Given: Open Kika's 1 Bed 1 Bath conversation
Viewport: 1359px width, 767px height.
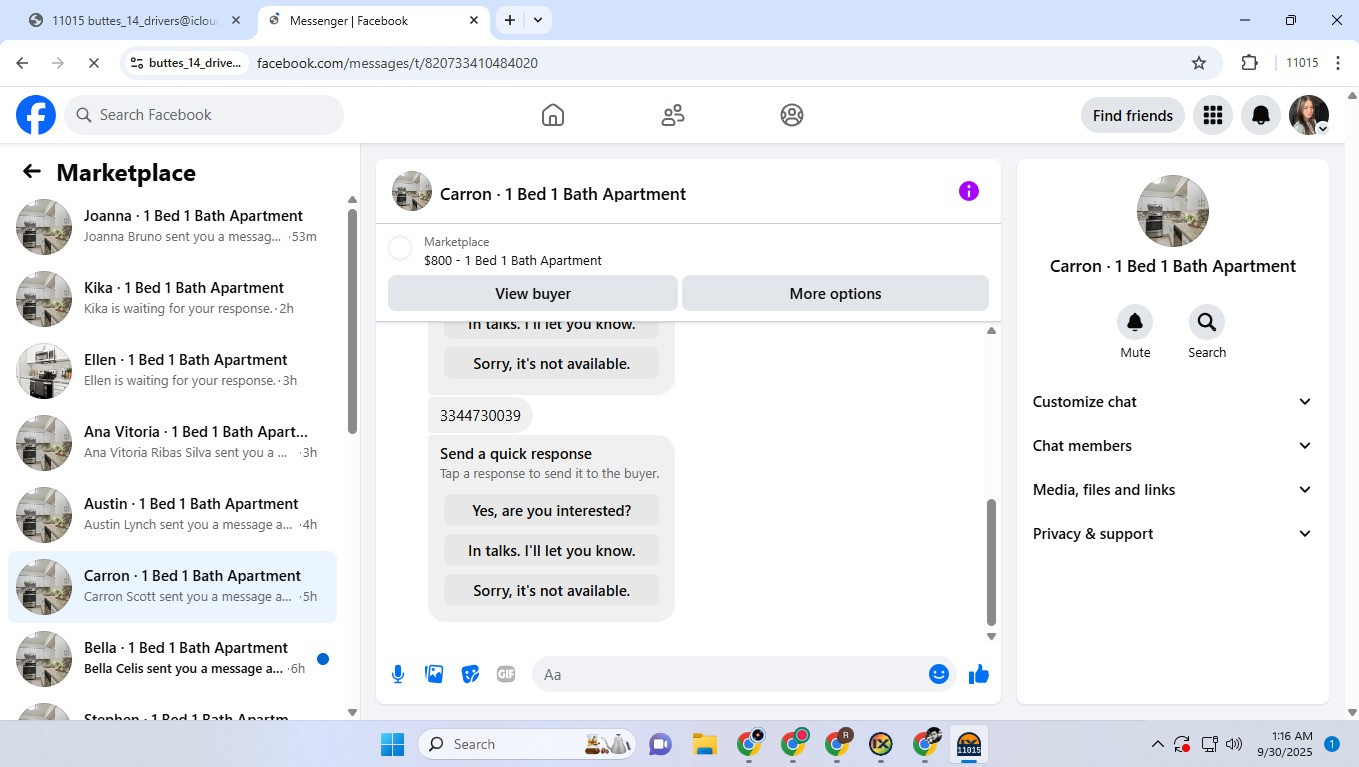Looking at the screenshot, I should click(x=172, y=298).
